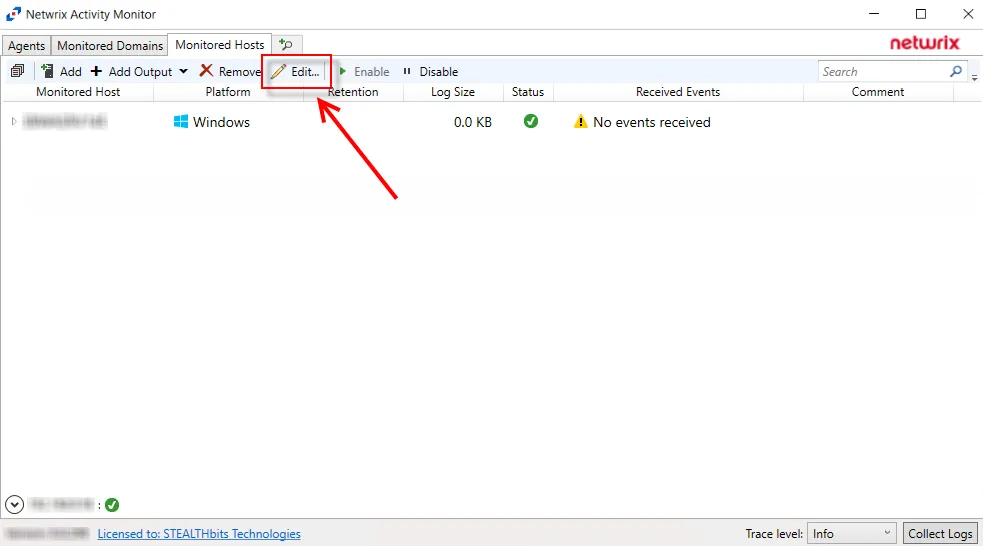983x546 pixels.
Task: Open the Trace level dropdown
Action: (x=851, y=533)
